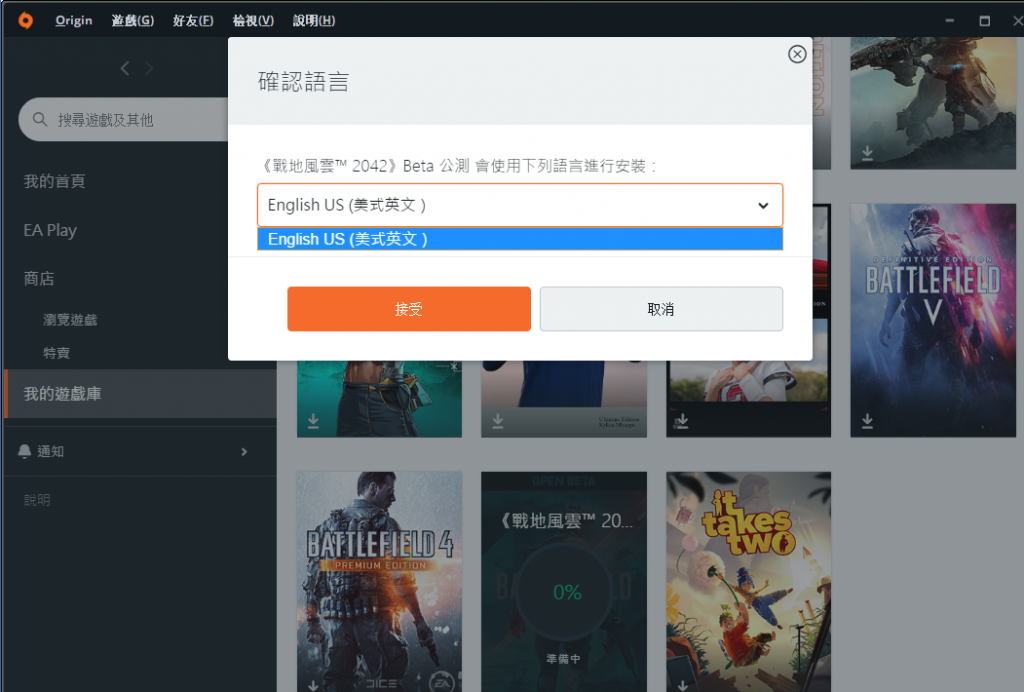This screenshot has width=1024, height=692.
Task: Click the Origin logo icon
Action: click(x=25, y=20)
